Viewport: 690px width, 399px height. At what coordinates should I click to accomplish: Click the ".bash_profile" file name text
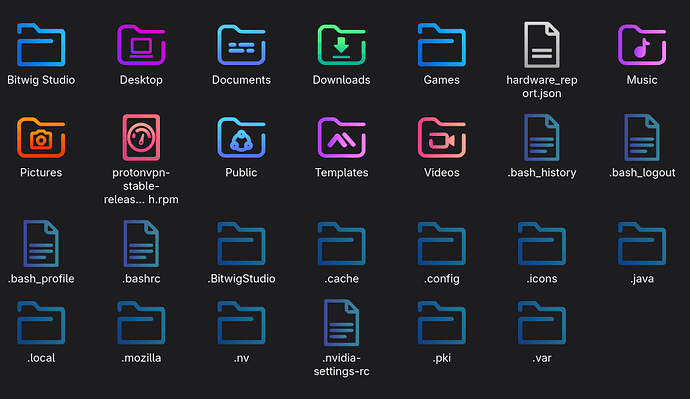pos(41,279)
